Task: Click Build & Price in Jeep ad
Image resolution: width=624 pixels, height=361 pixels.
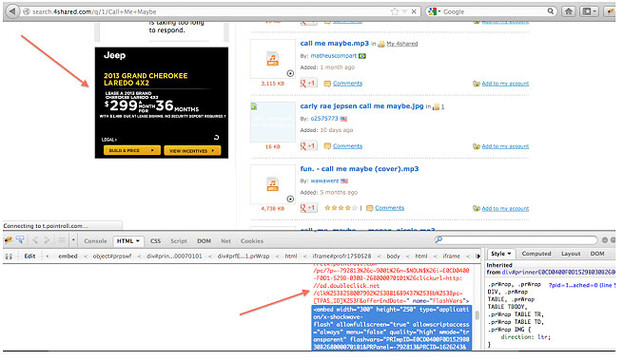Action: [x=132, y=150]
